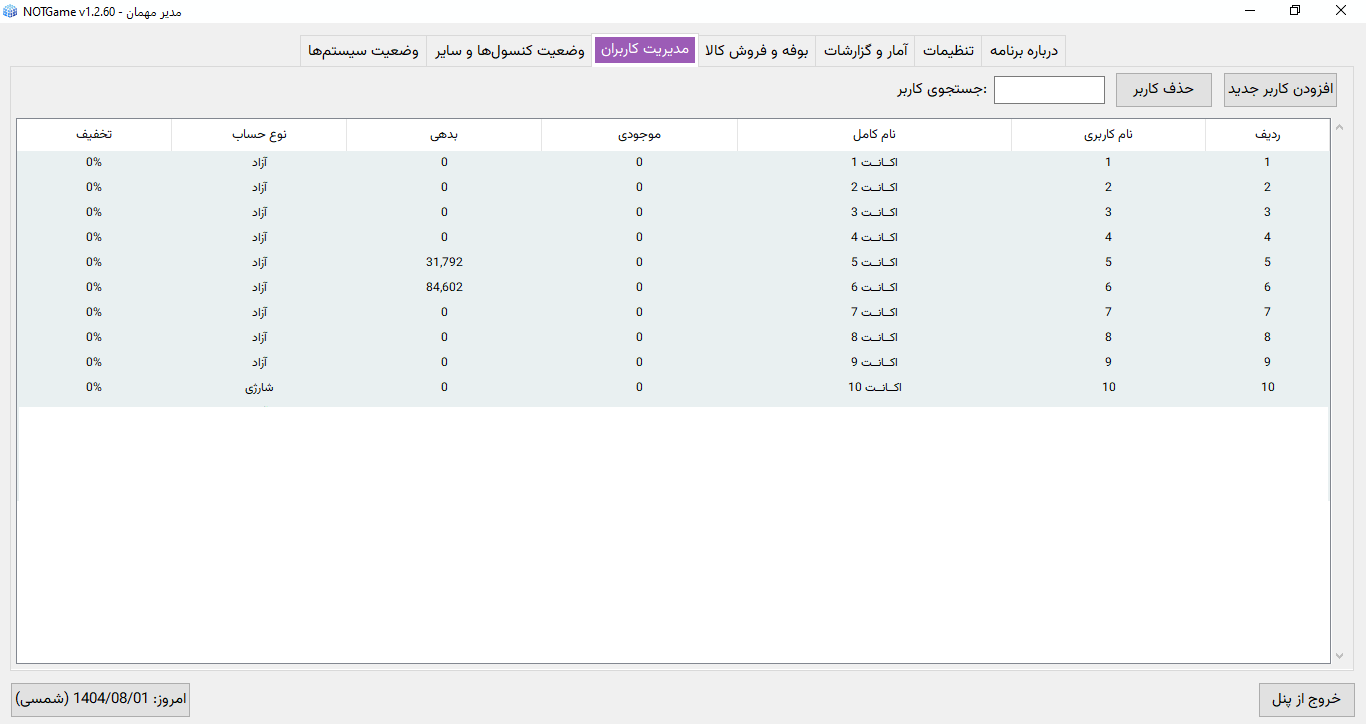Viewport: 1366px width, 724px height.
Task: Click the scrollbar down arrow
Action: (1339, 657)
